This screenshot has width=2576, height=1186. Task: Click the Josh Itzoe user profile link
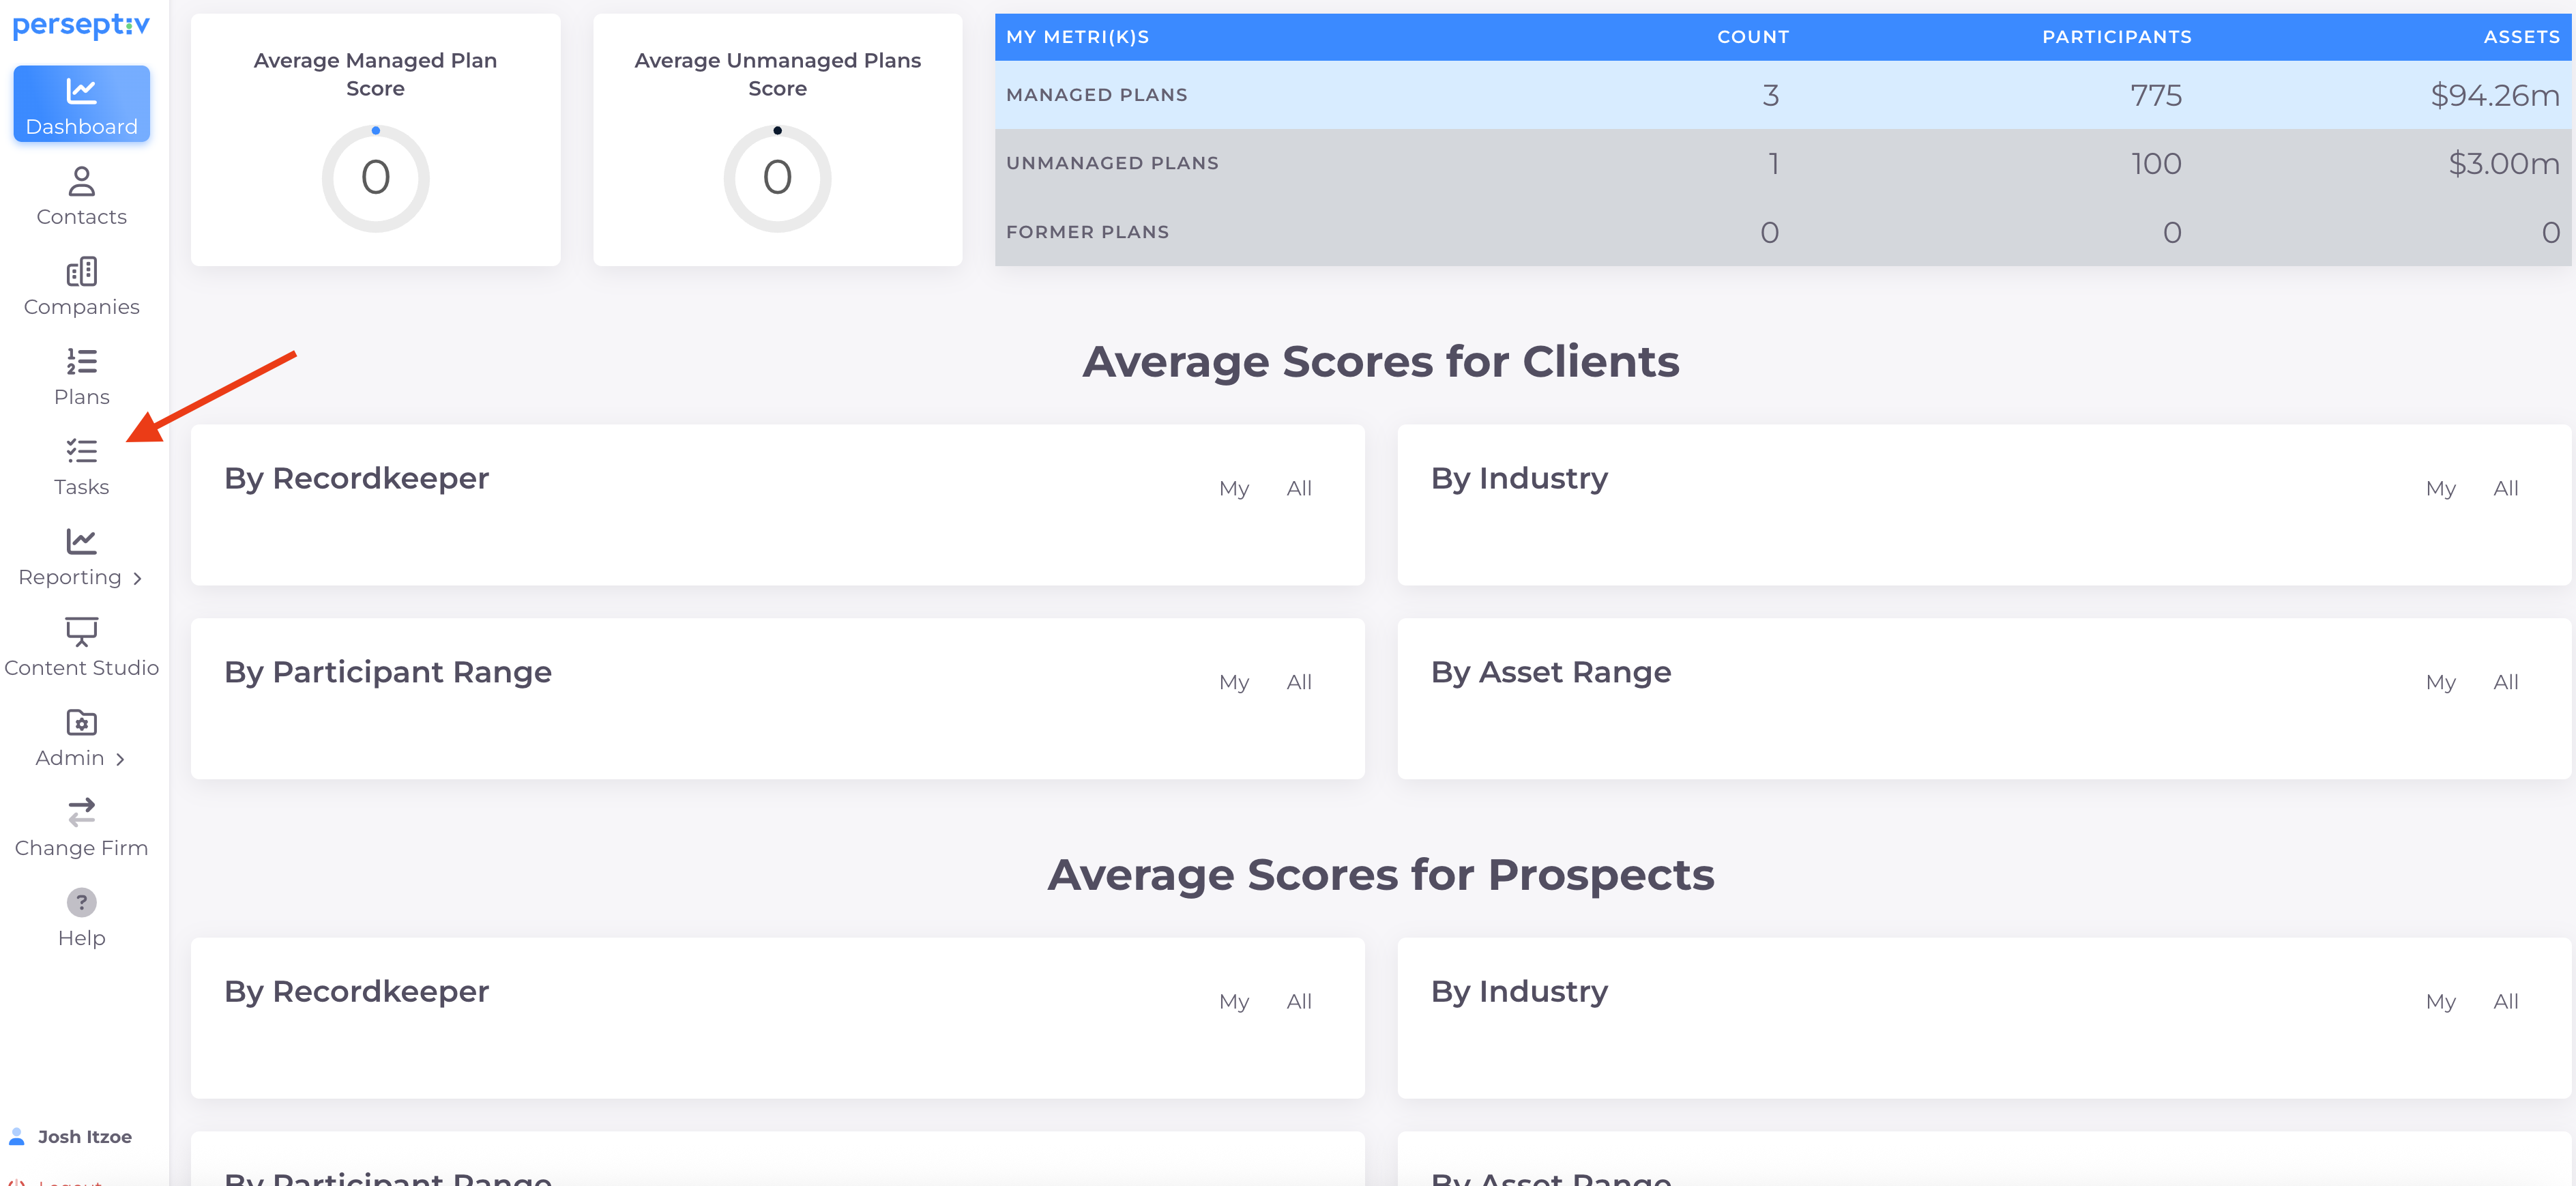click(x=84, y=1136)
